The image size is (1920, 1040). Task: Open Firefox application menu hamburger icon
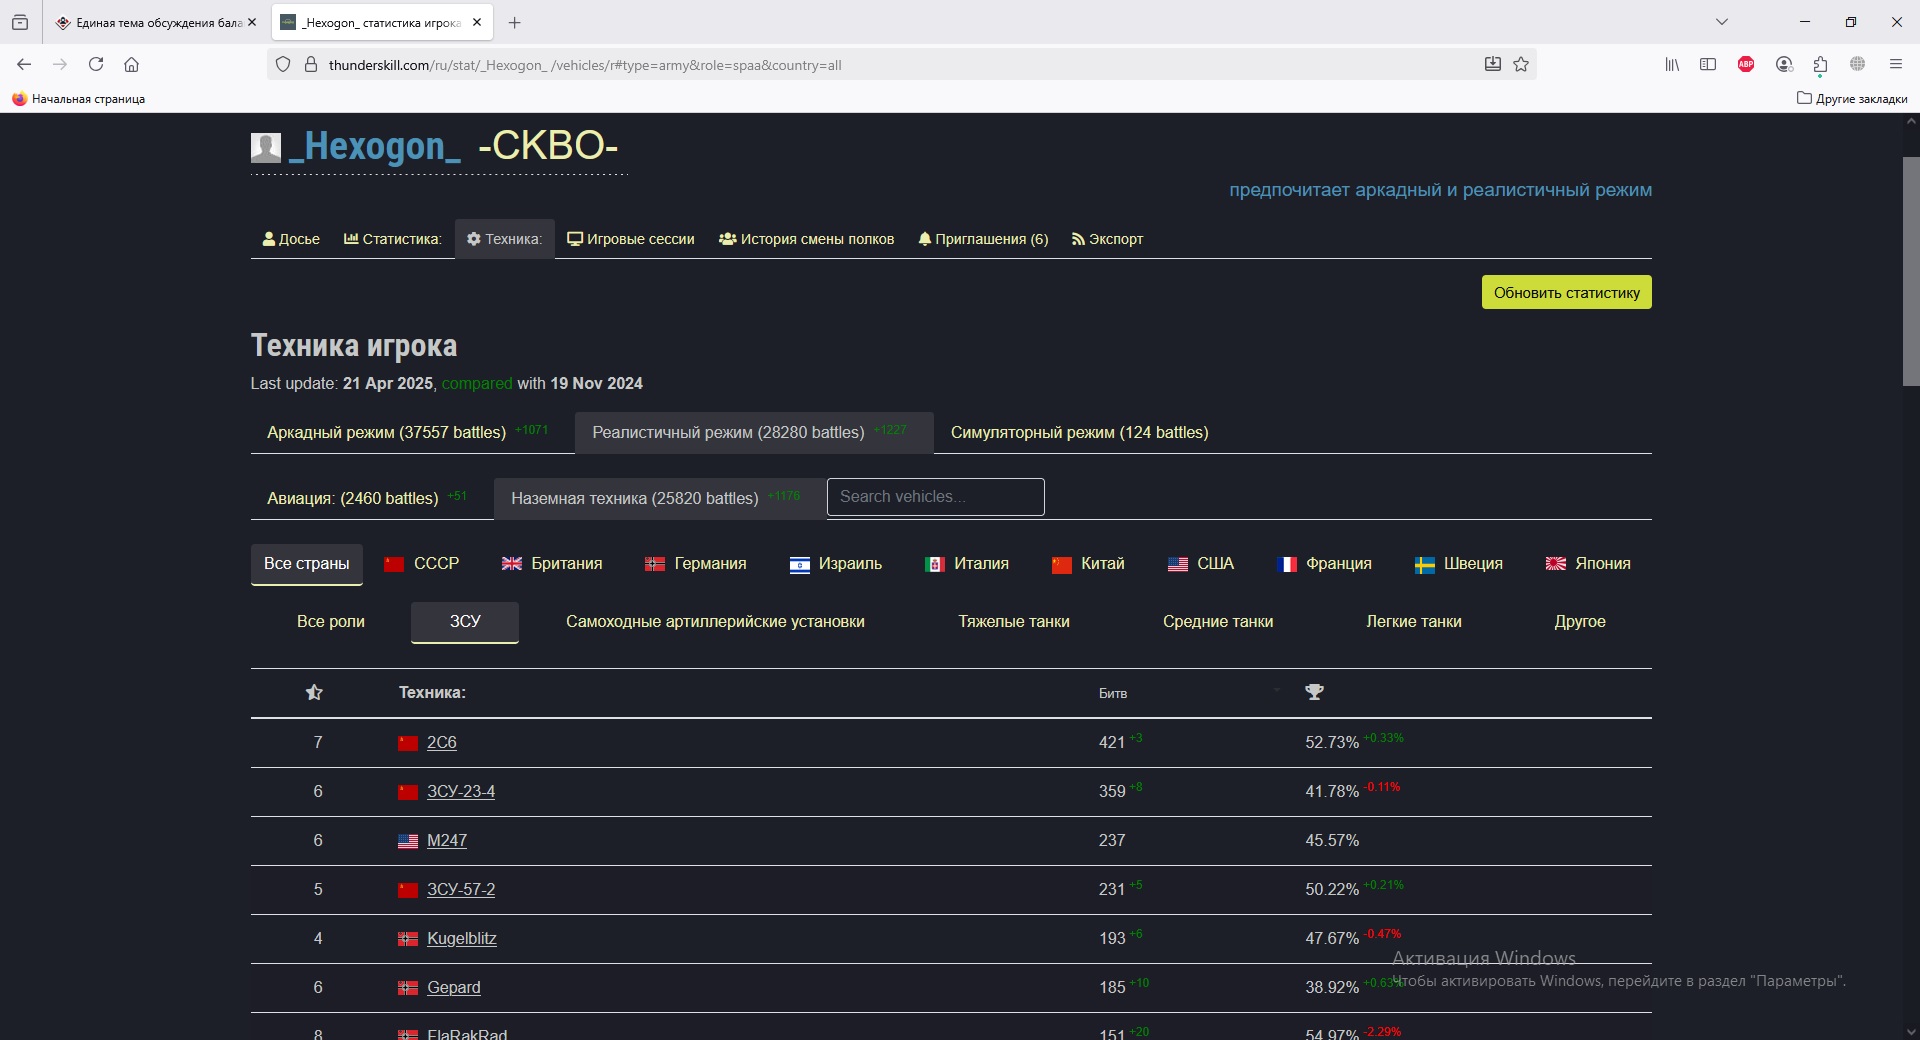click(1895, 65)
